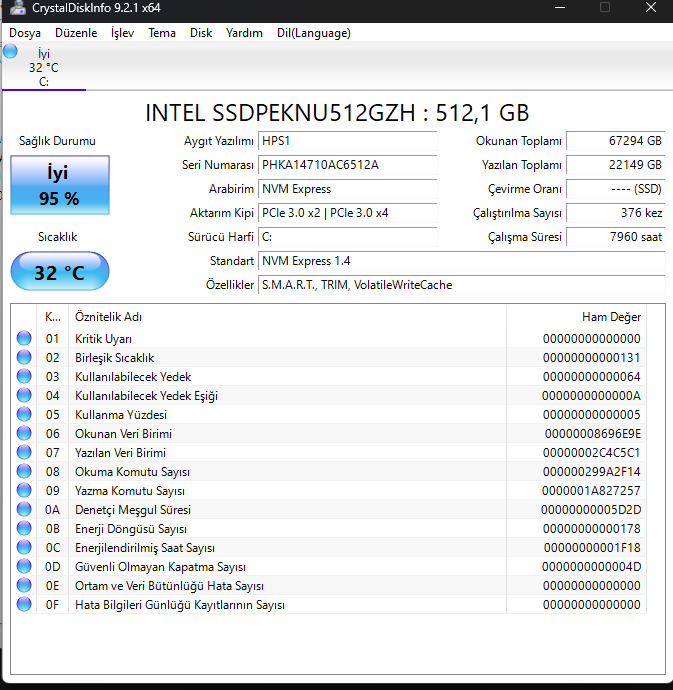Click status orb beside Birleşik Sıcaklık row
673x690 pixels.
coord(24,358)
